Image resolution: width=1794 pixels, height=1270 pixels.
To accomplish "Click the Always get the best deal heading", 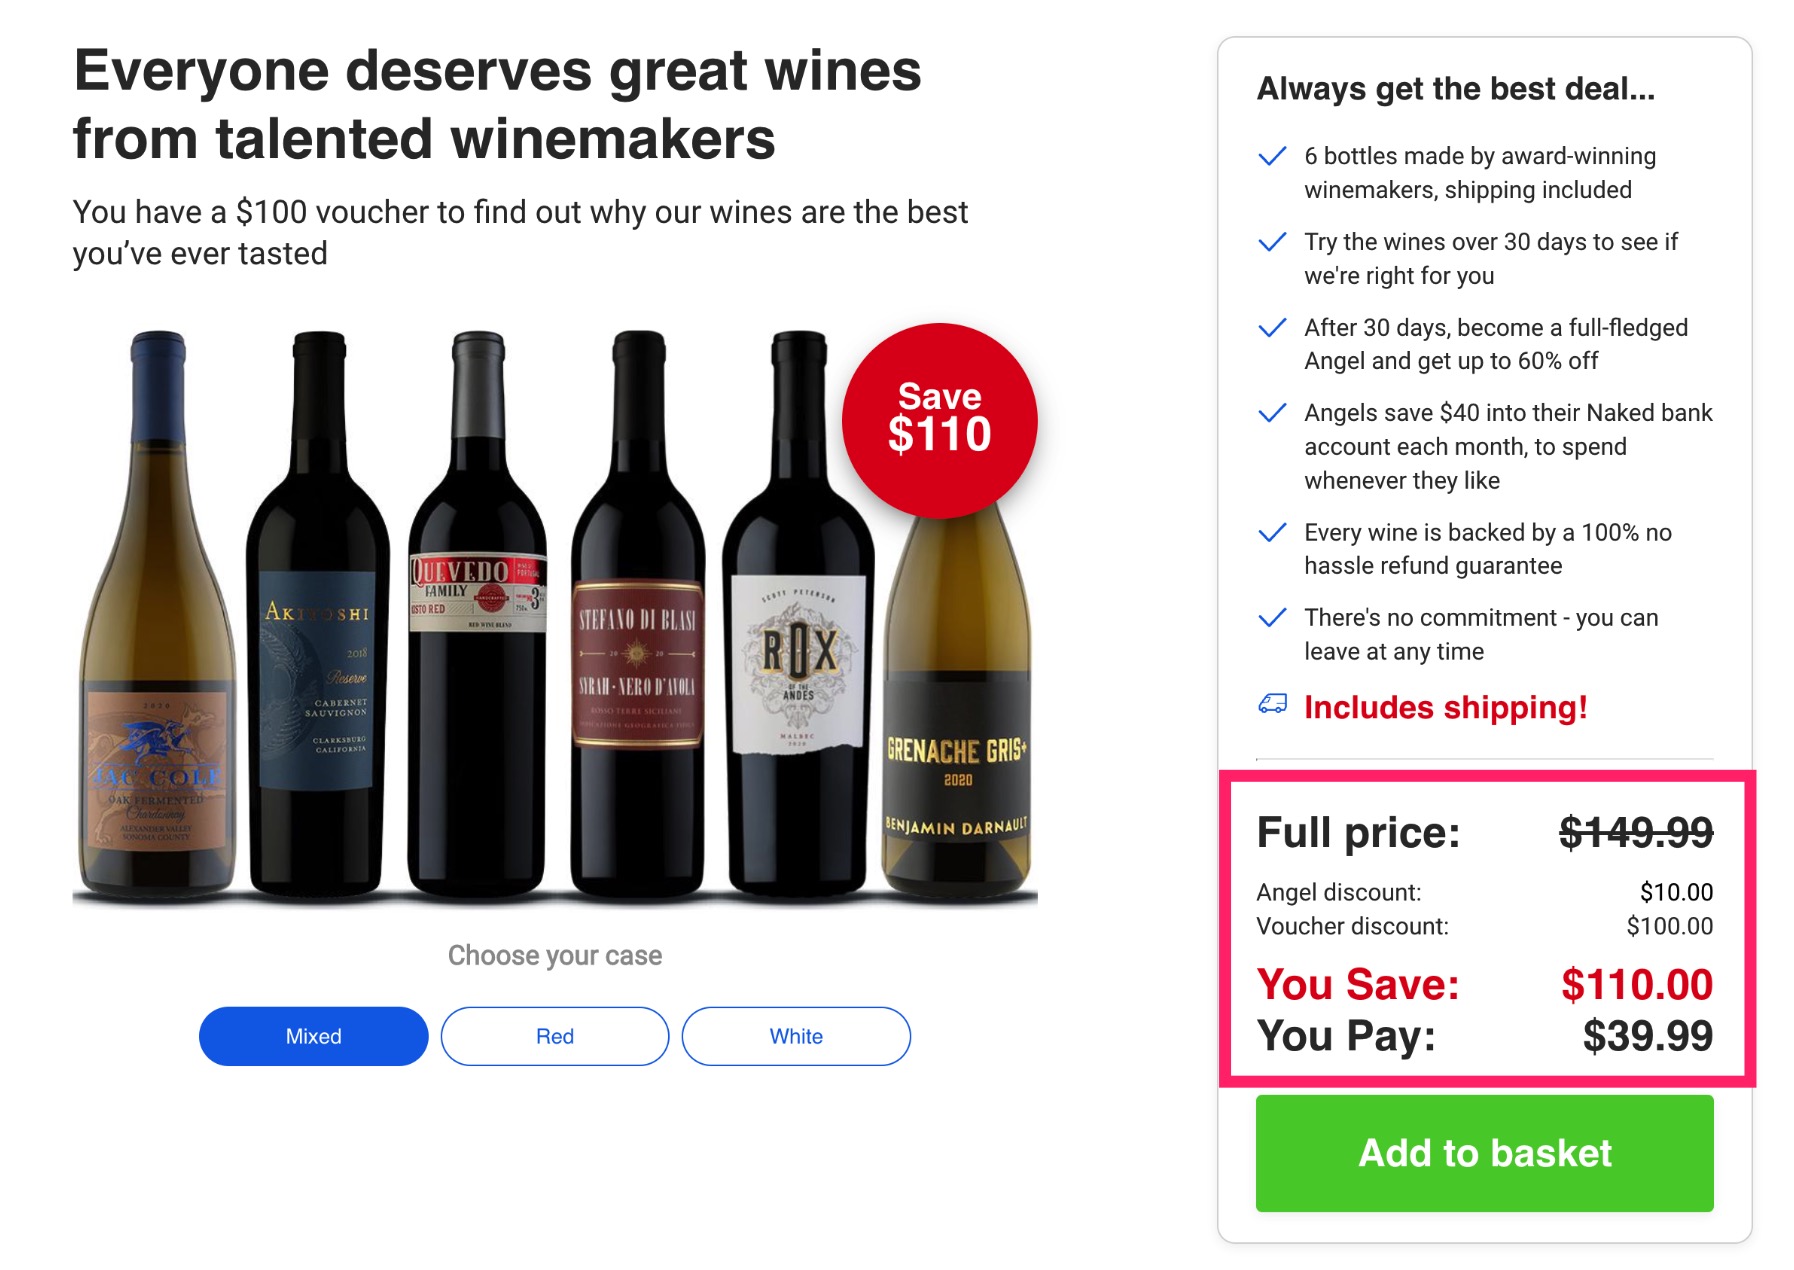I will [1455, 88].
